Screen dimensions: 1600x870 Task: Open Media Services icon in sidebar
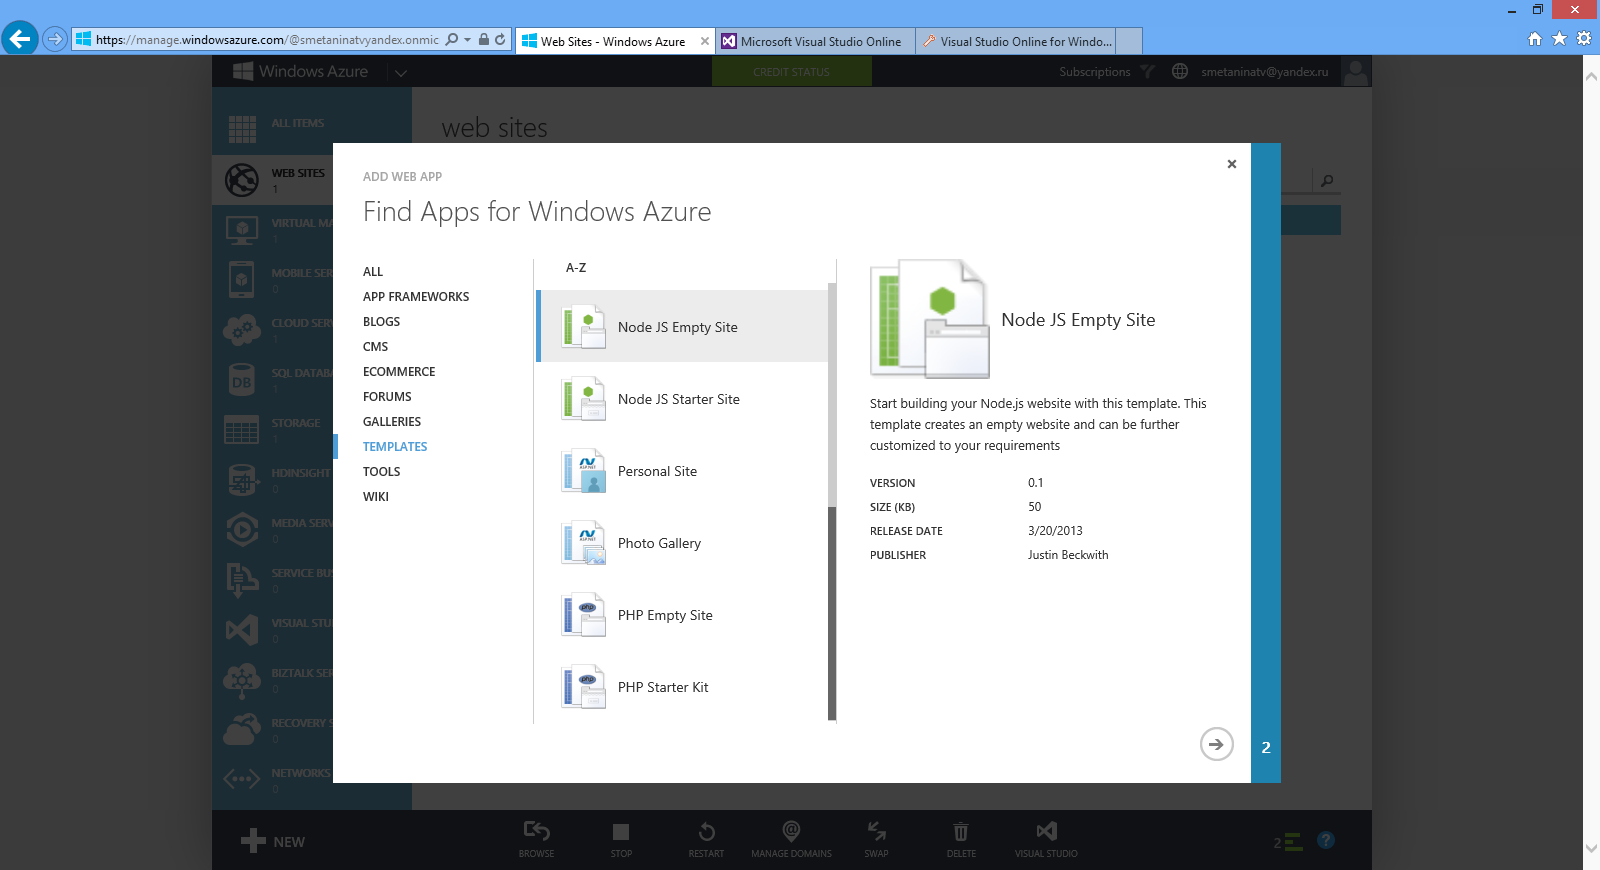pos(242,529)
